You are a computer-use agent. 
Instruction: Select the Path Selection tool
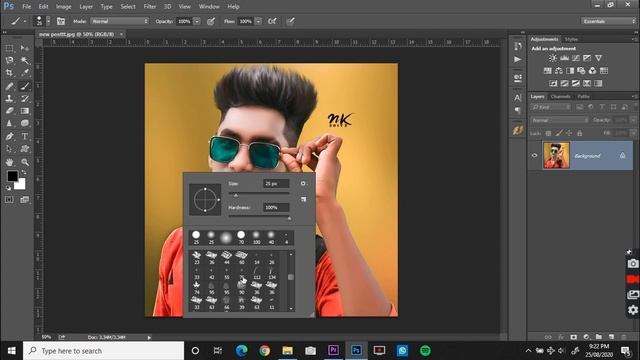click(9, 149)
